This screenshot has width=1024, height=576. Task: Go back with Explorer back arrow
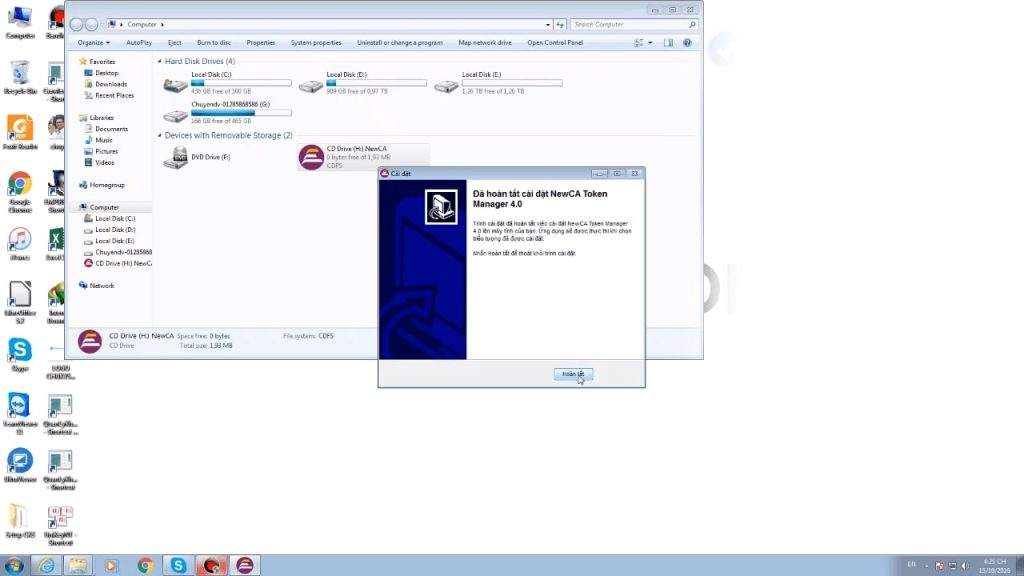click(x=76, y=24)
